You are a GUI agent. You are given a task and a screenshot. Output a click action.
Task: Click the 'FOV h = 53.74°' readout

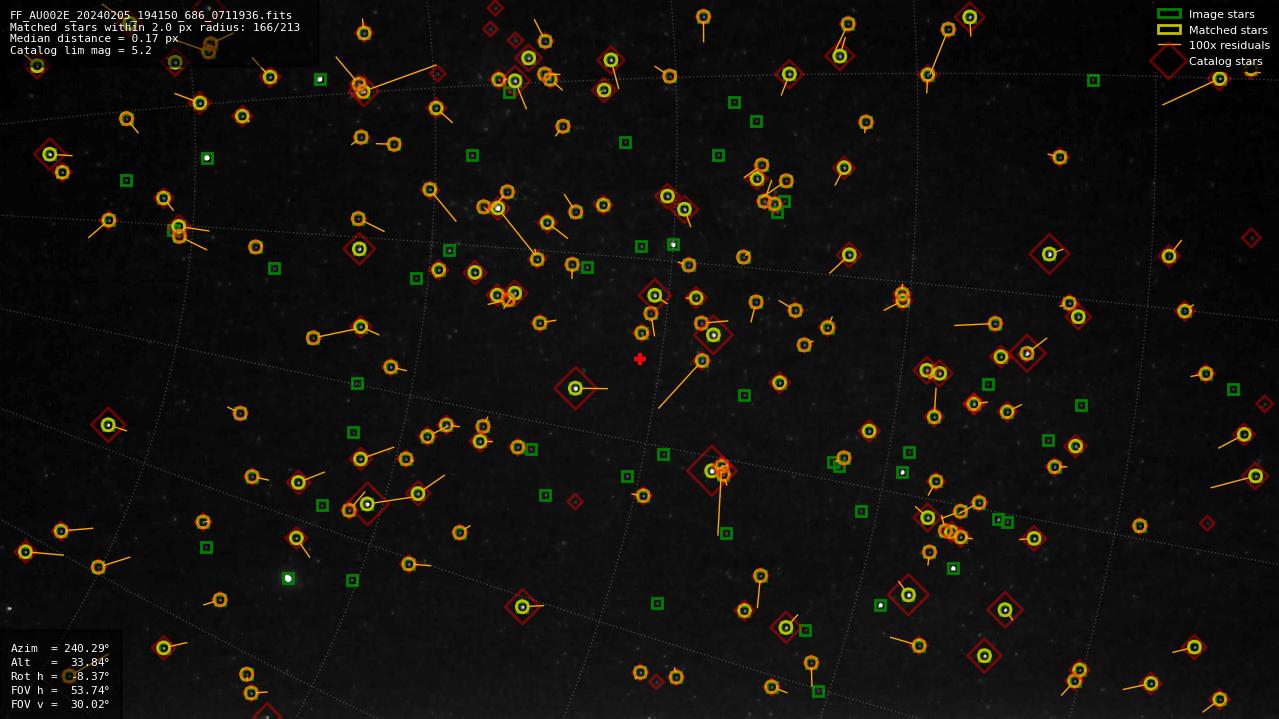(60, 690)
